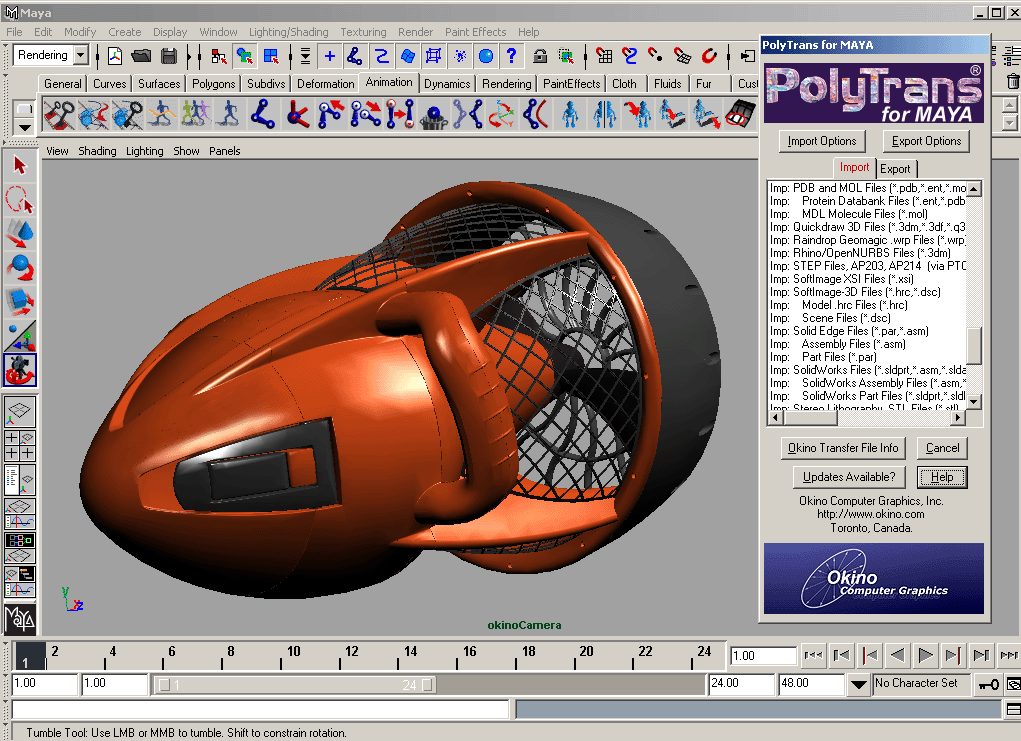This screenshot has width=1021, height=741.
Task: Activate the Rotate tool with sphere icon
Action: point(20,267)
